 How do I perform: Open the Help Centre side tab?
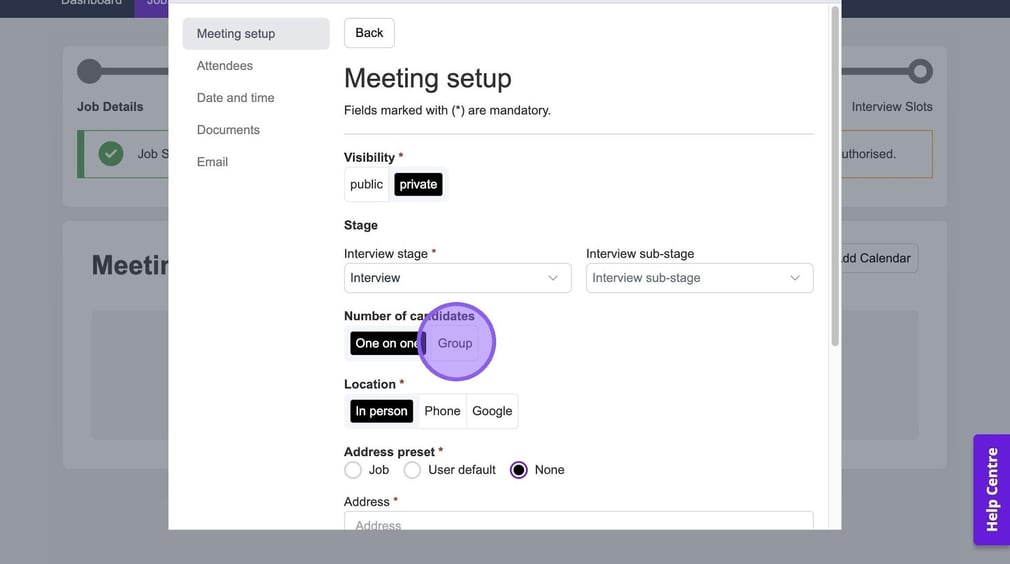[x=991, y=489]
